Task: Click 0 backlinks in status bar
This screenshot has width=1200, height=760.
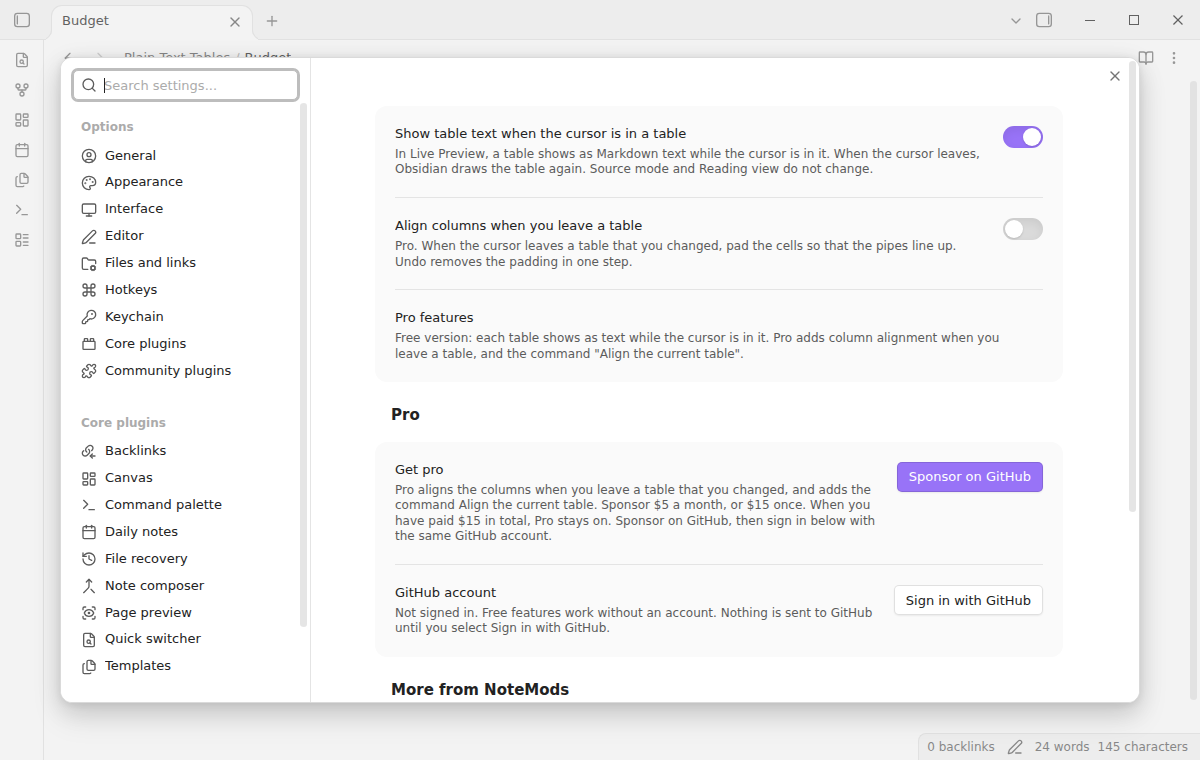Action: [961, 747]
